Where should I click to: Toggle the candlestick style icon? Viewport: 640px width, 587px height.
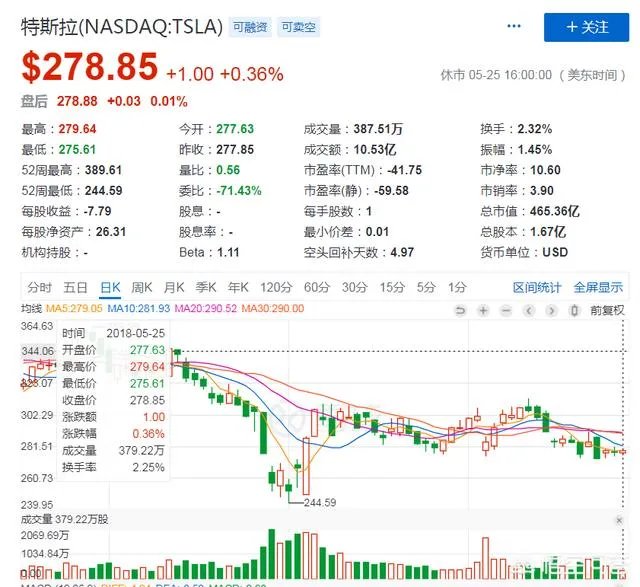(574, 311)
